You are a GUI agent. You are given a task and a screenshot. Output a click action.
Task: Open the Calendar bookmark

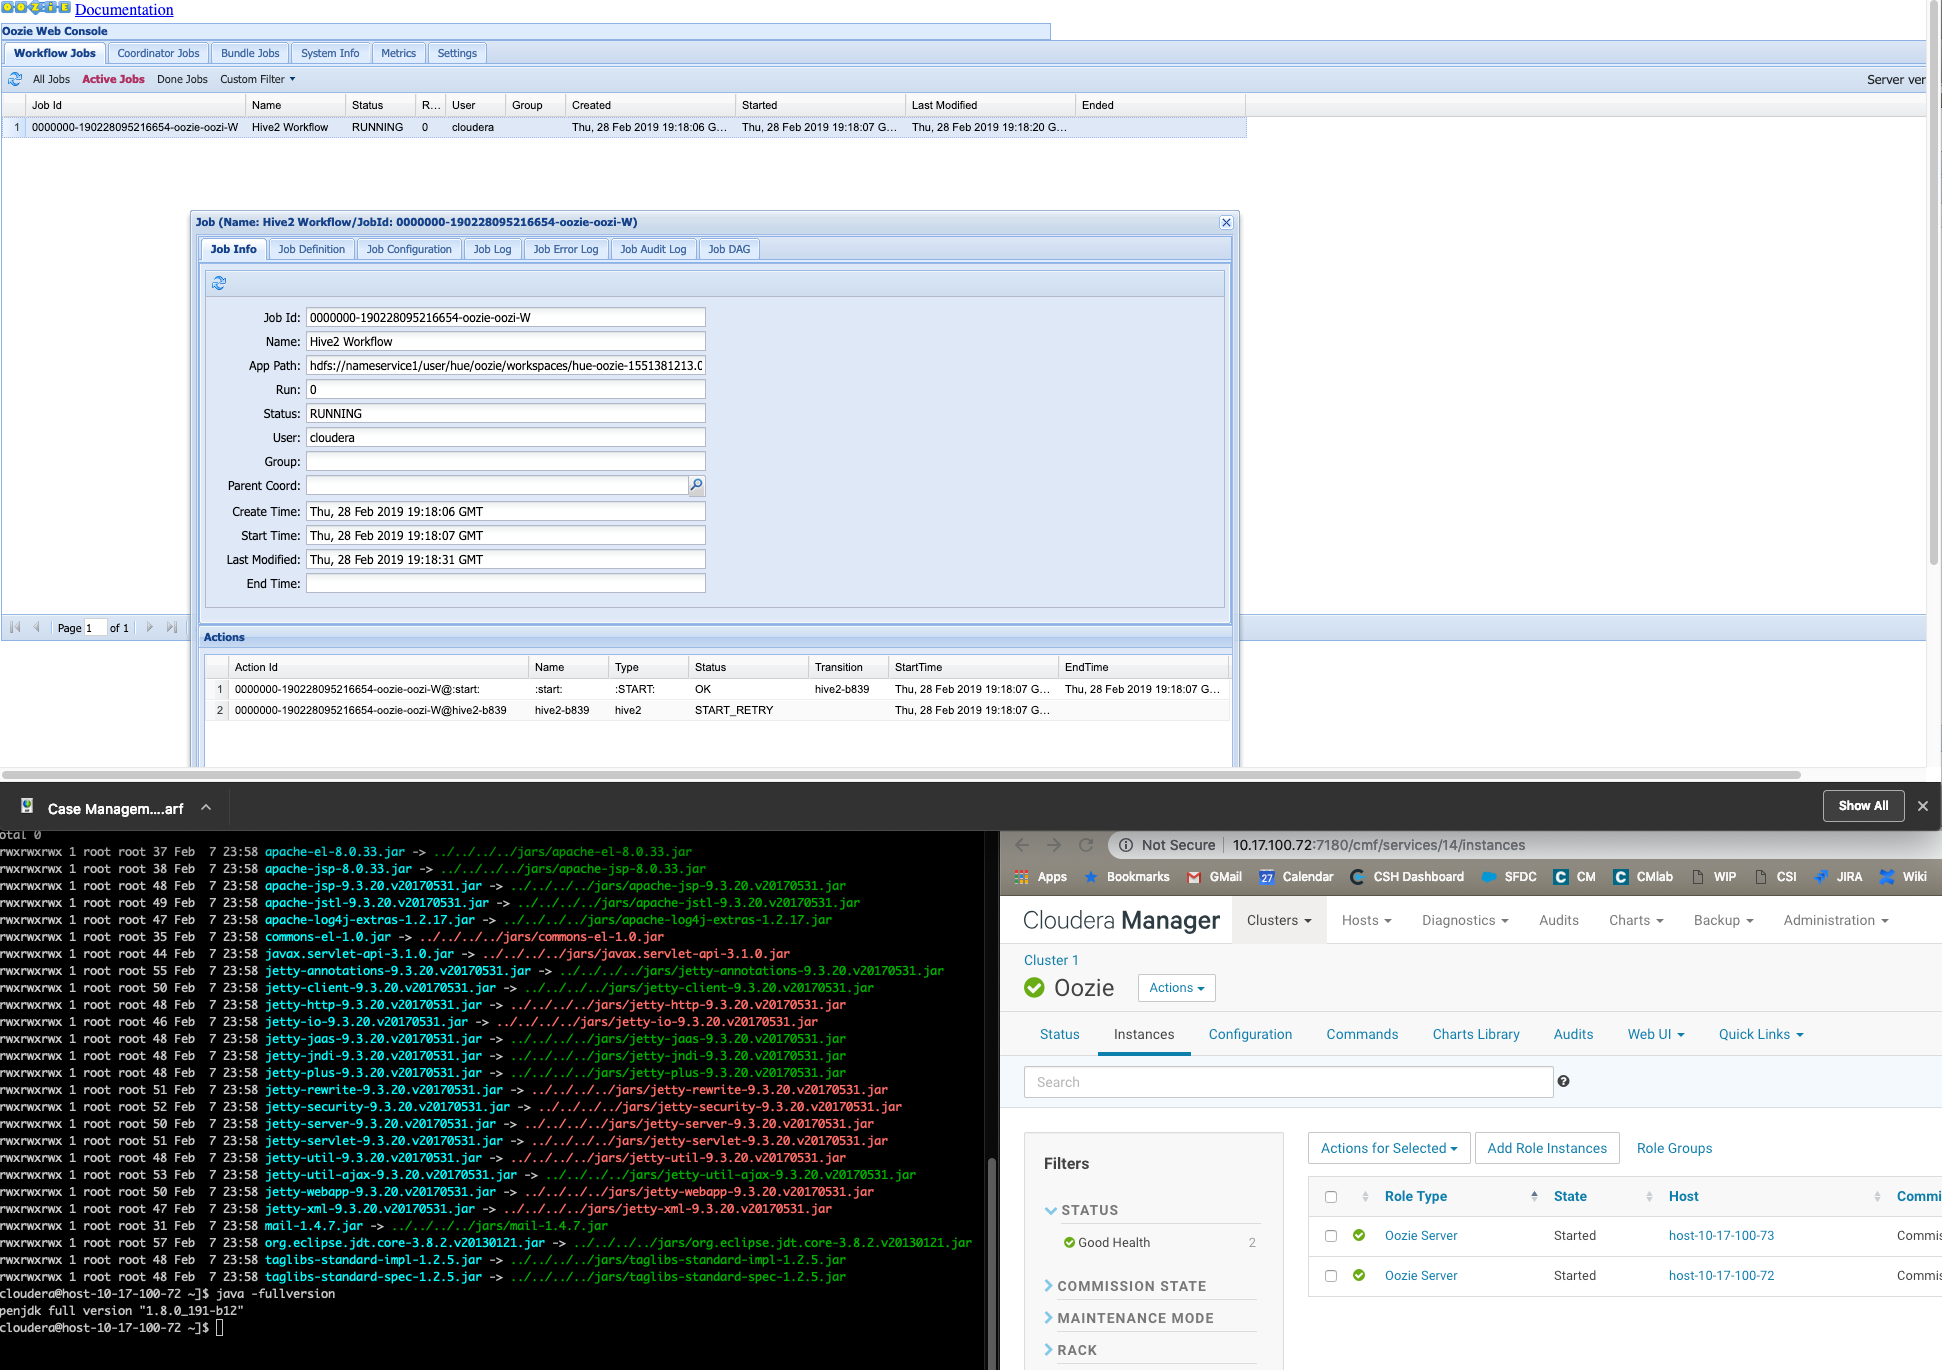point(1296,877)
